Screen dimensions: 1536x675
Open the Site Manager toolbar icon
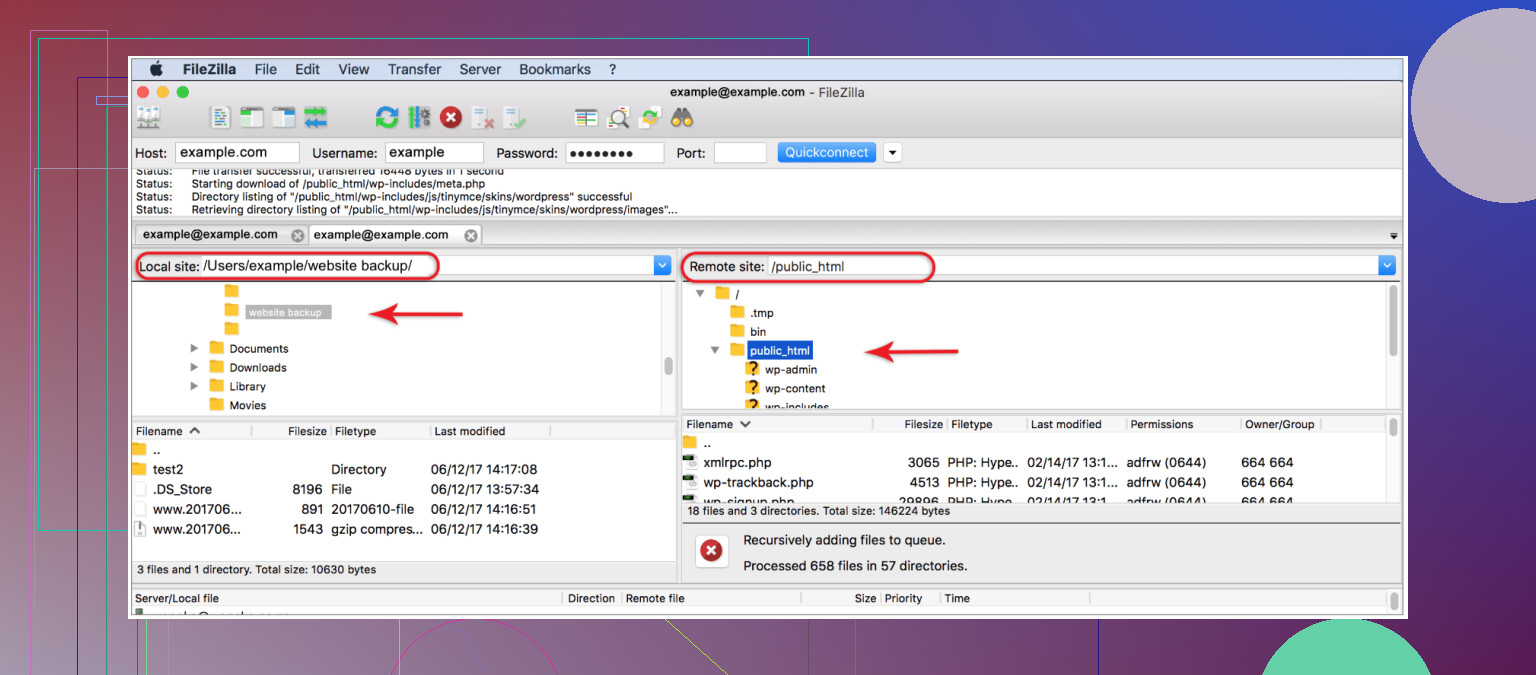coord(149,117)
